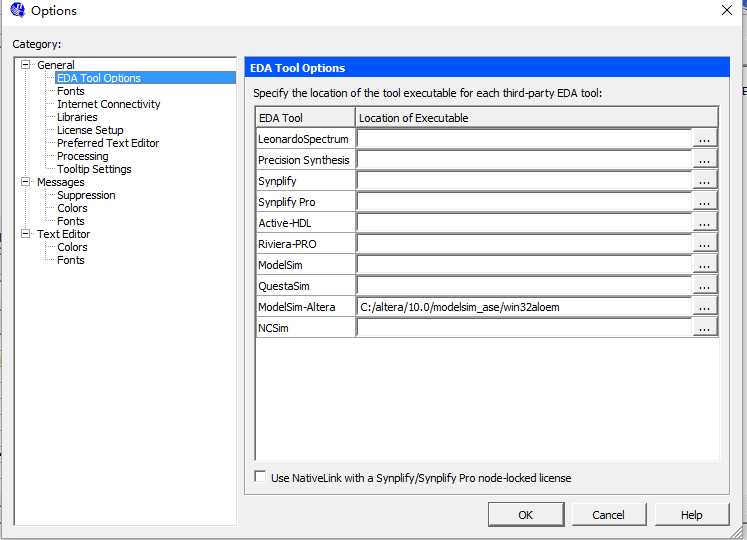Browse for QuestaSim executable location

(705, 286)
